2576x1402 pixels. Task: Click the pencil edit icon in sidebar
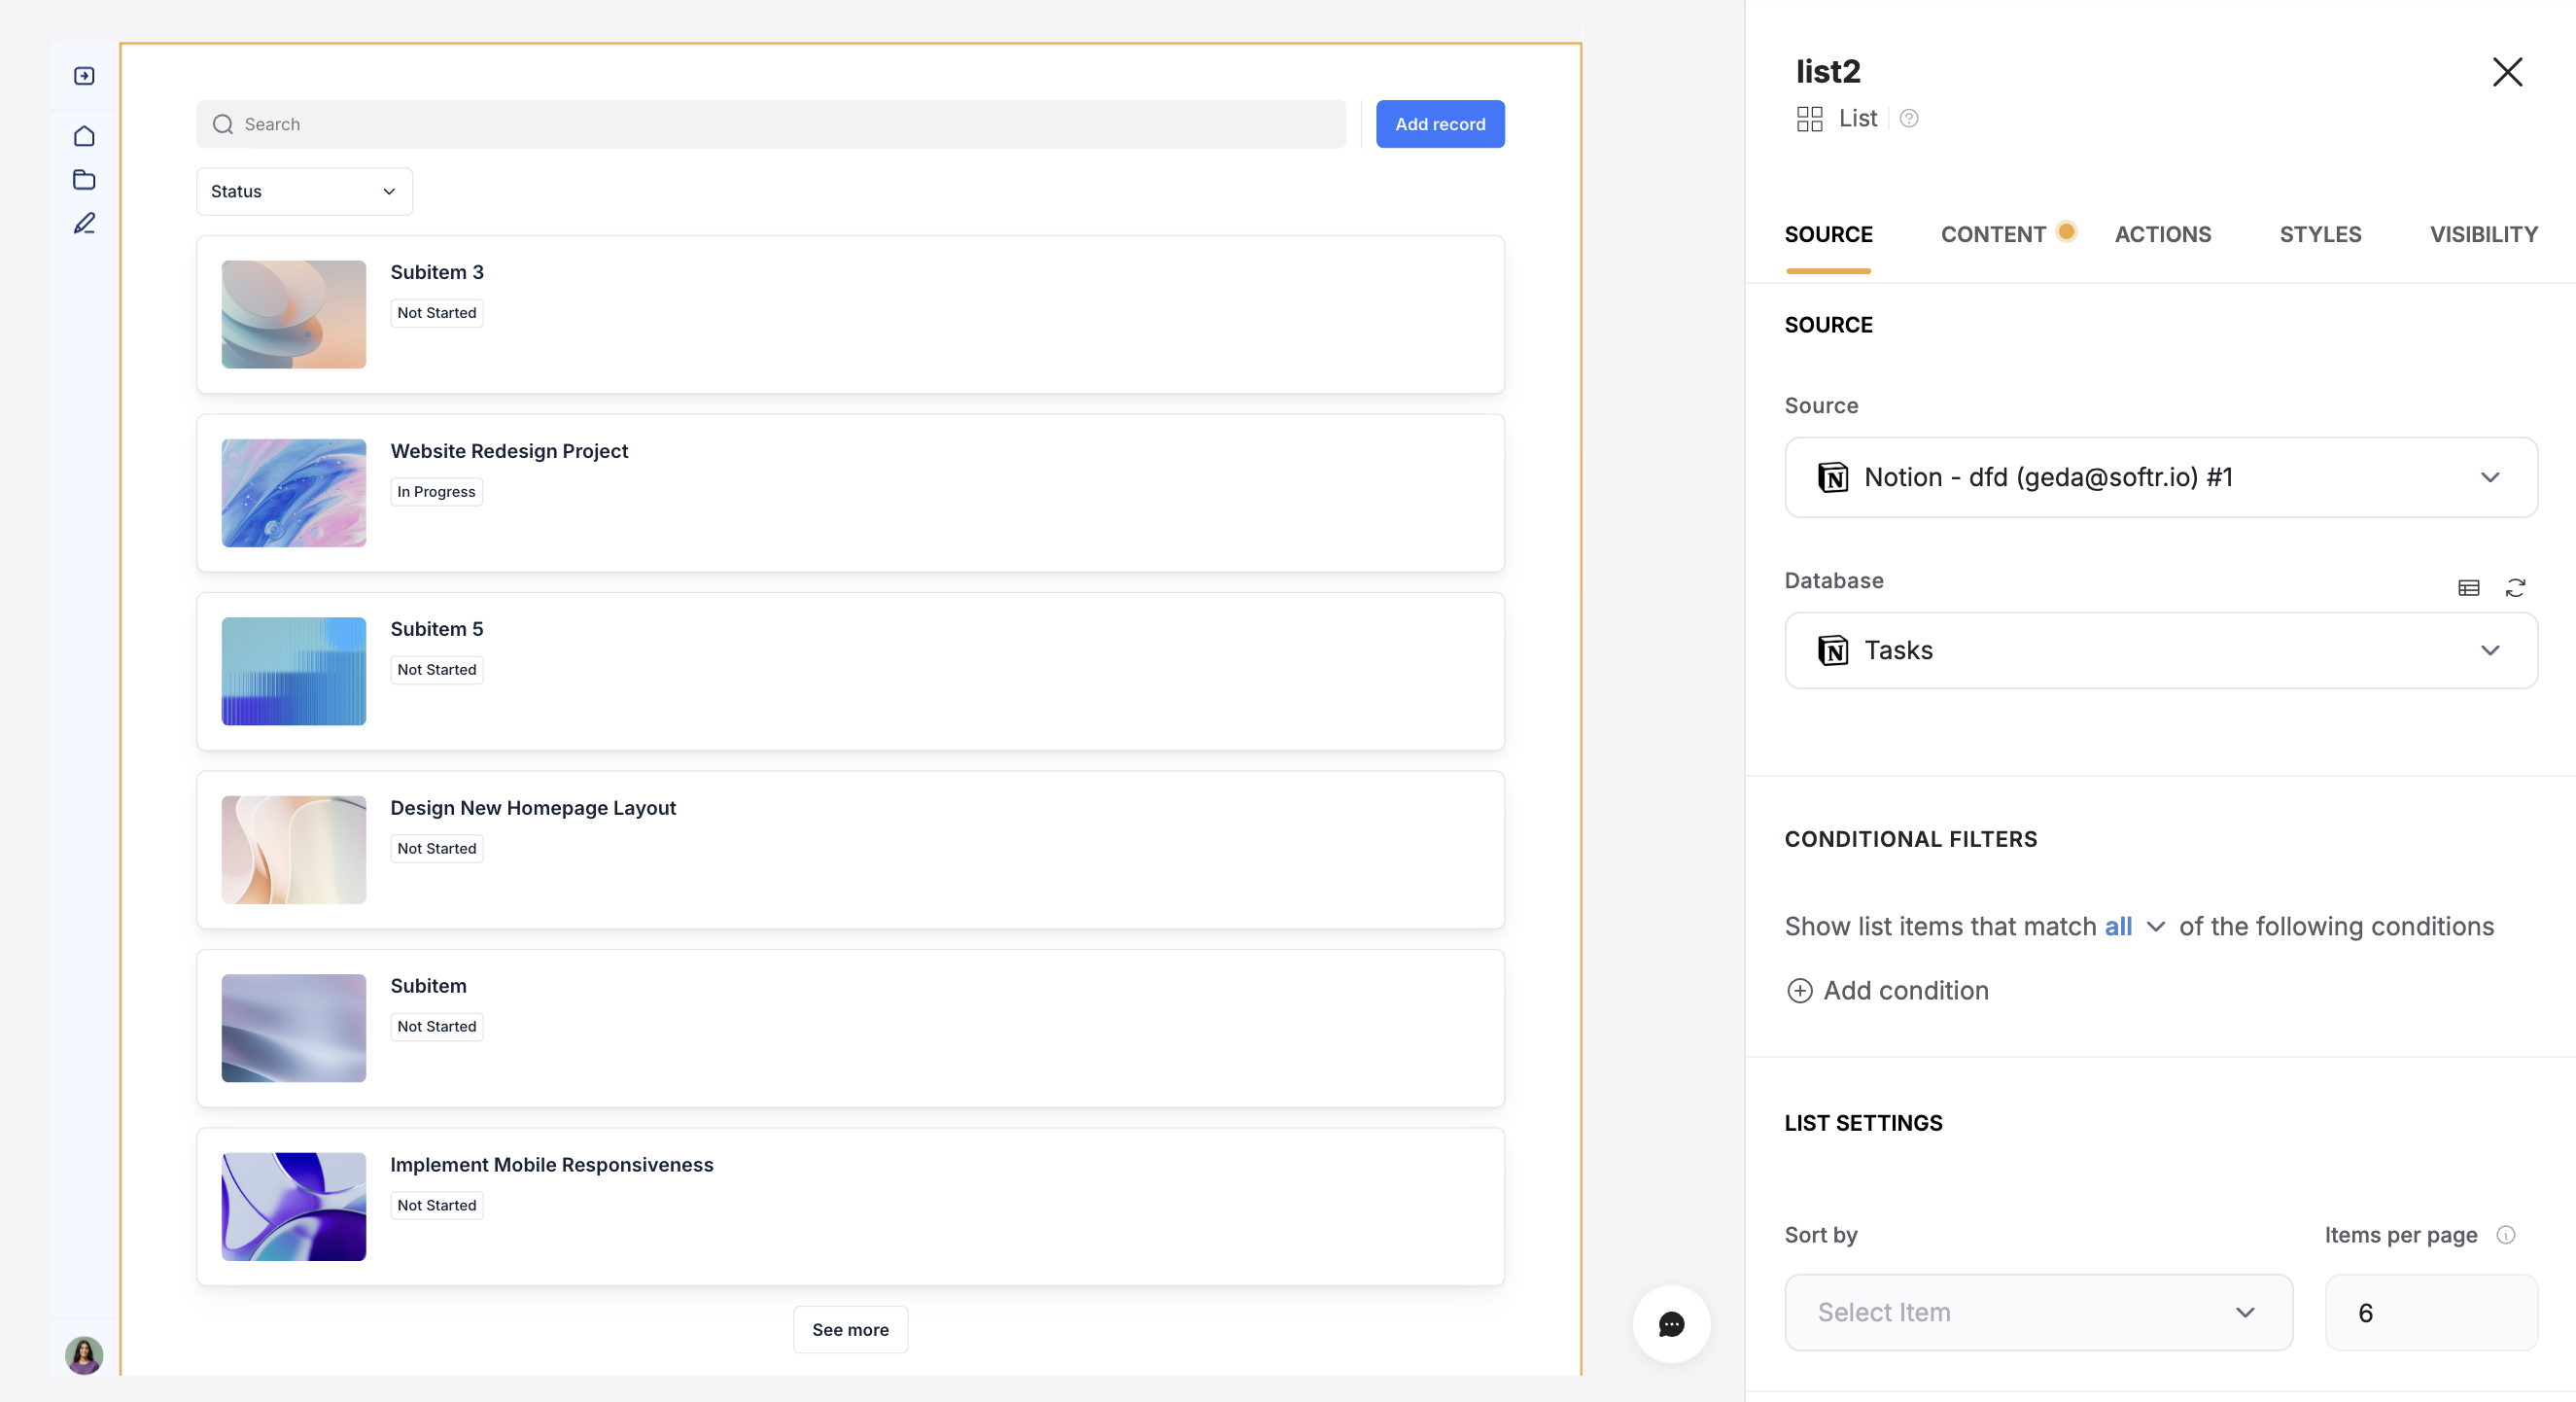84,224
